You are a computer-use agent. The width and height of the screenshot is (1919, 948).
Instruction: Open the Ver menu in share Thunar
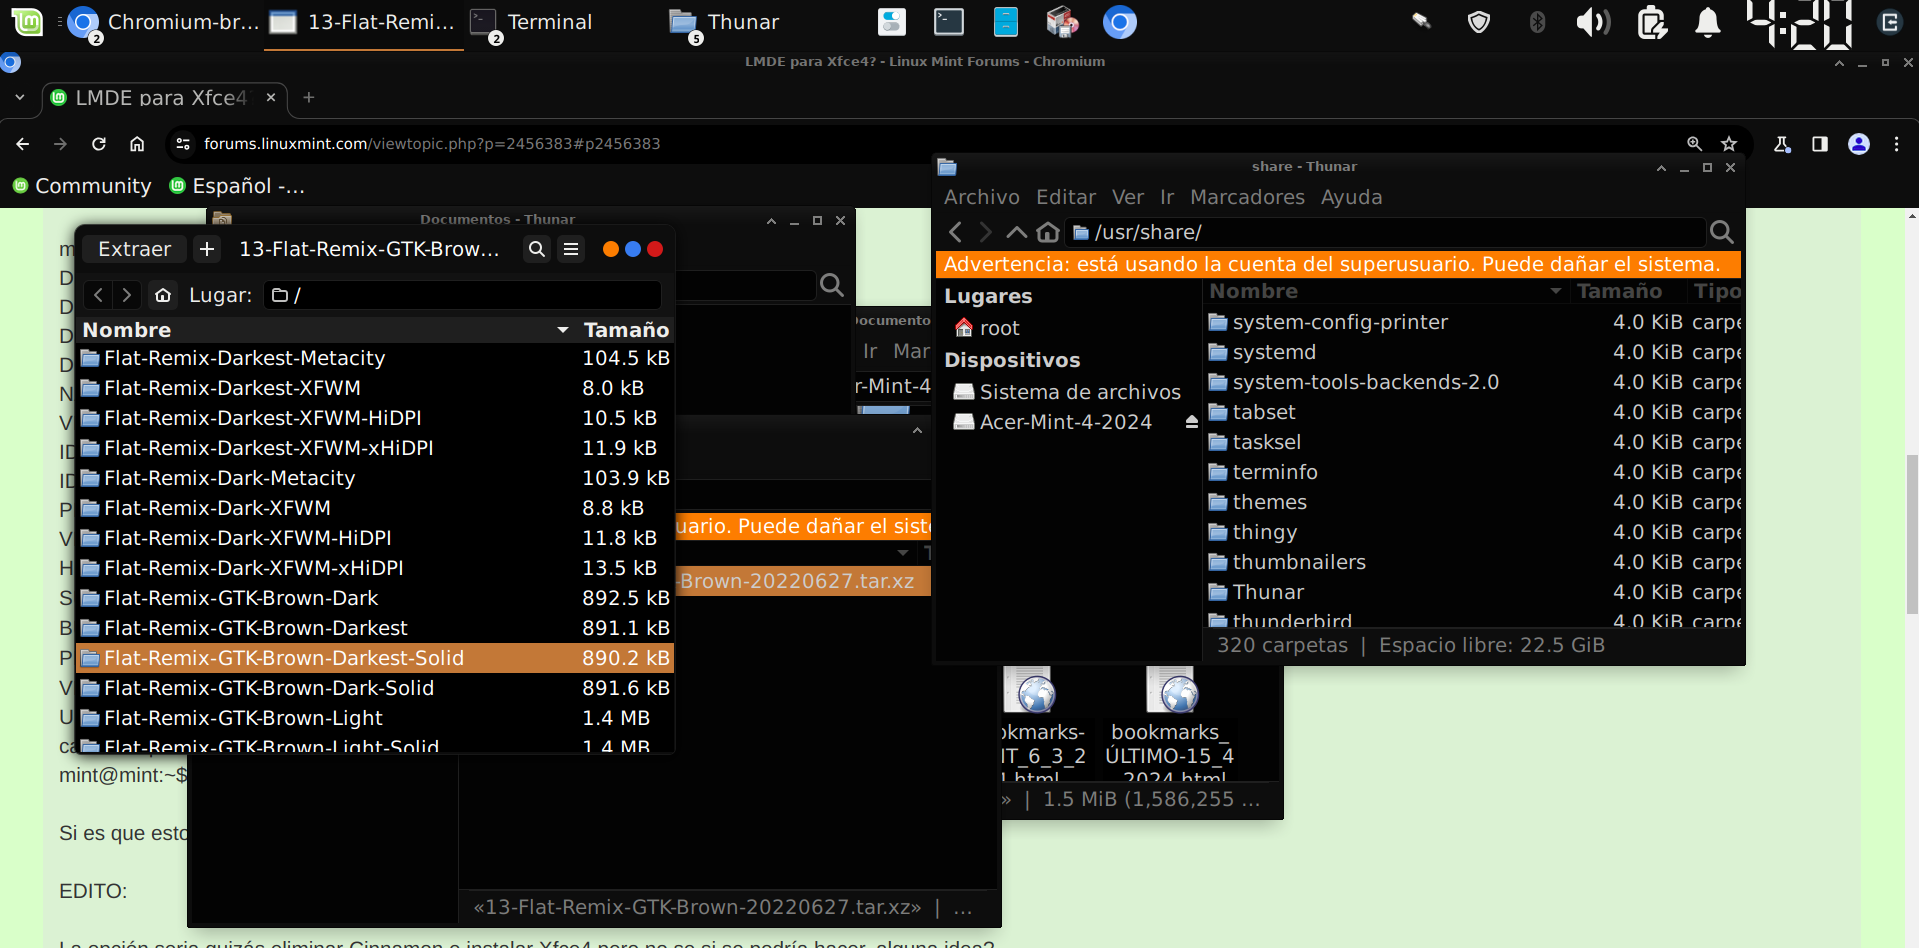point(1128,197)
